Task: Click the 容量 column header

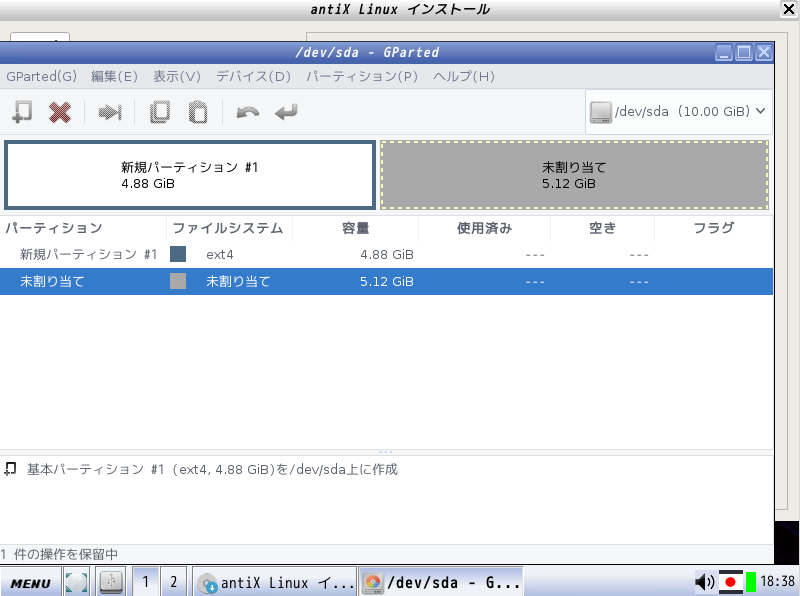Action: point(356,228)
